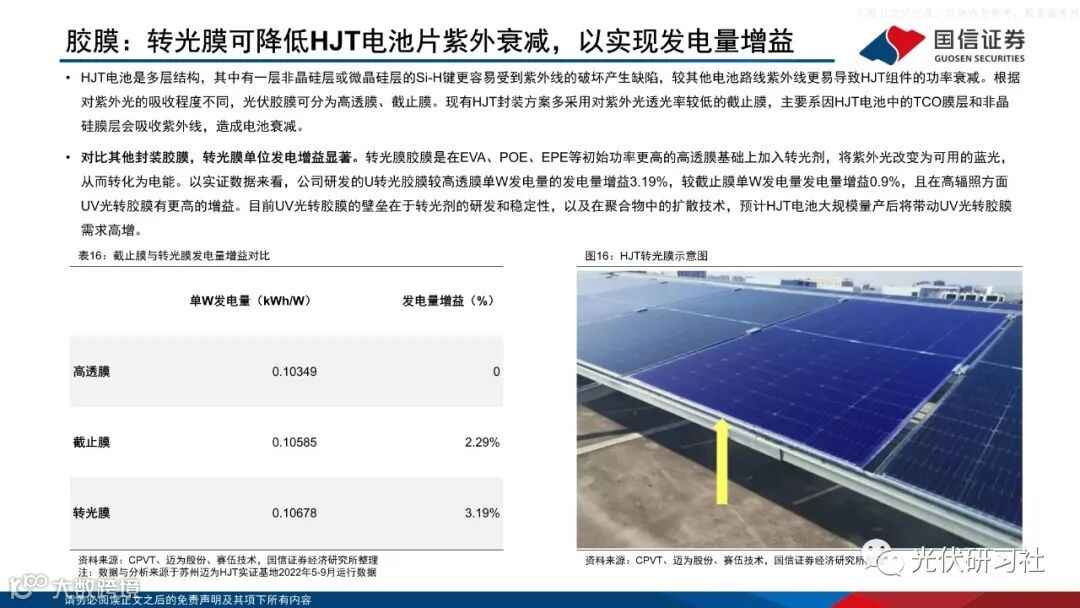Click the gain value 0 for 高透膜
Screen dimensions: 1080x608
pyautogui.click(x=496, y=372)
